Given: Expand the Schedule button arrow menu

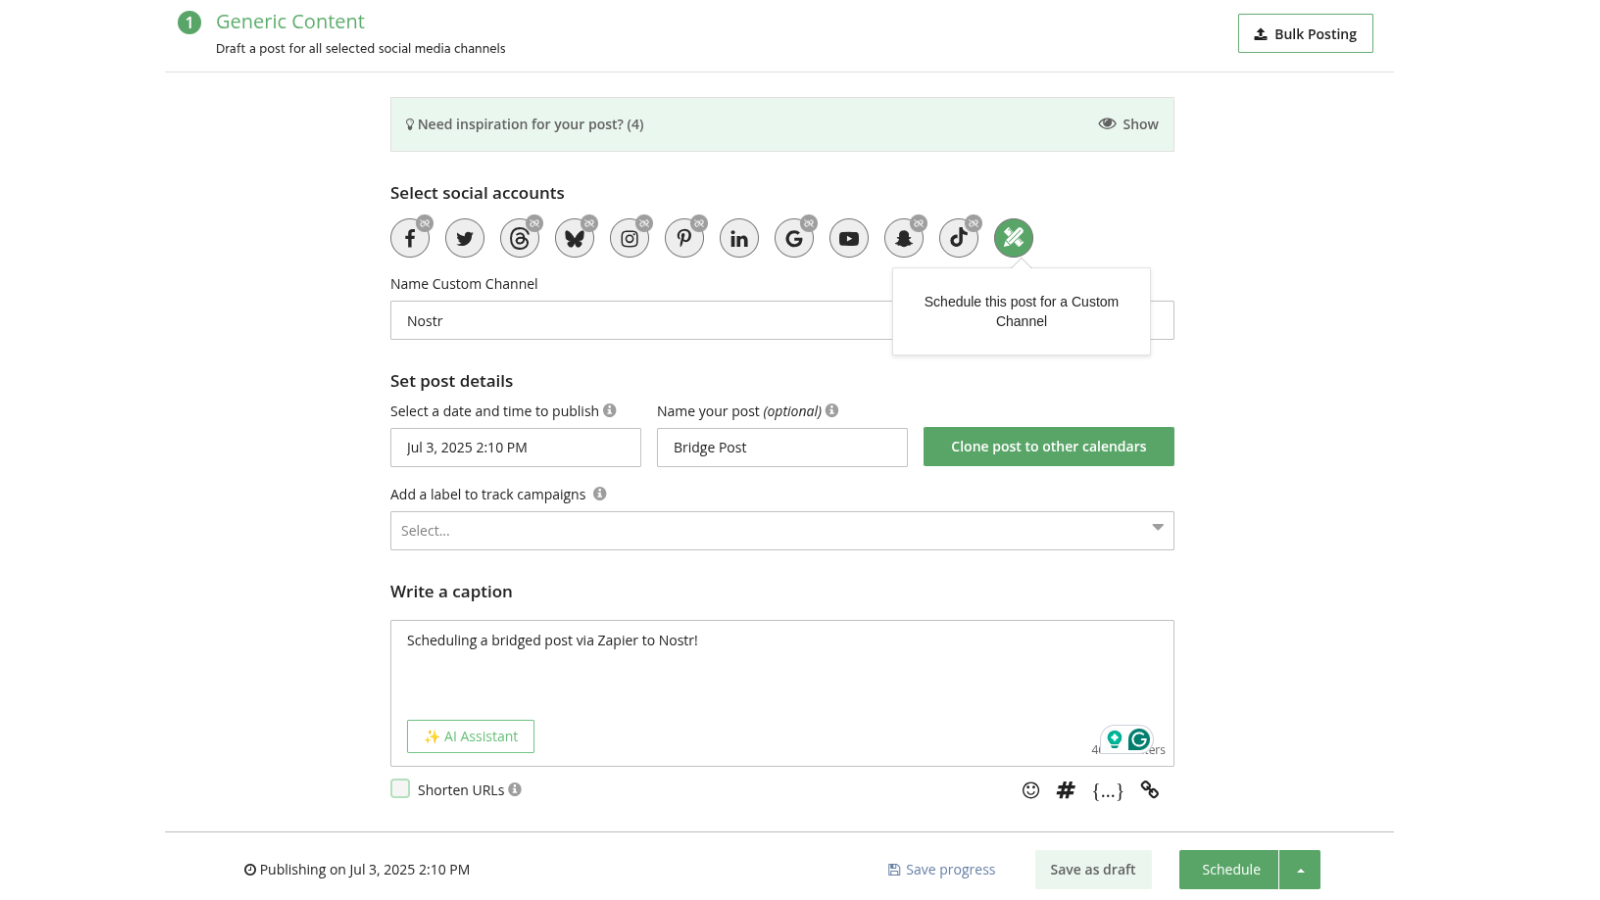Looking at the screenshot, I should pos(1300,870).
